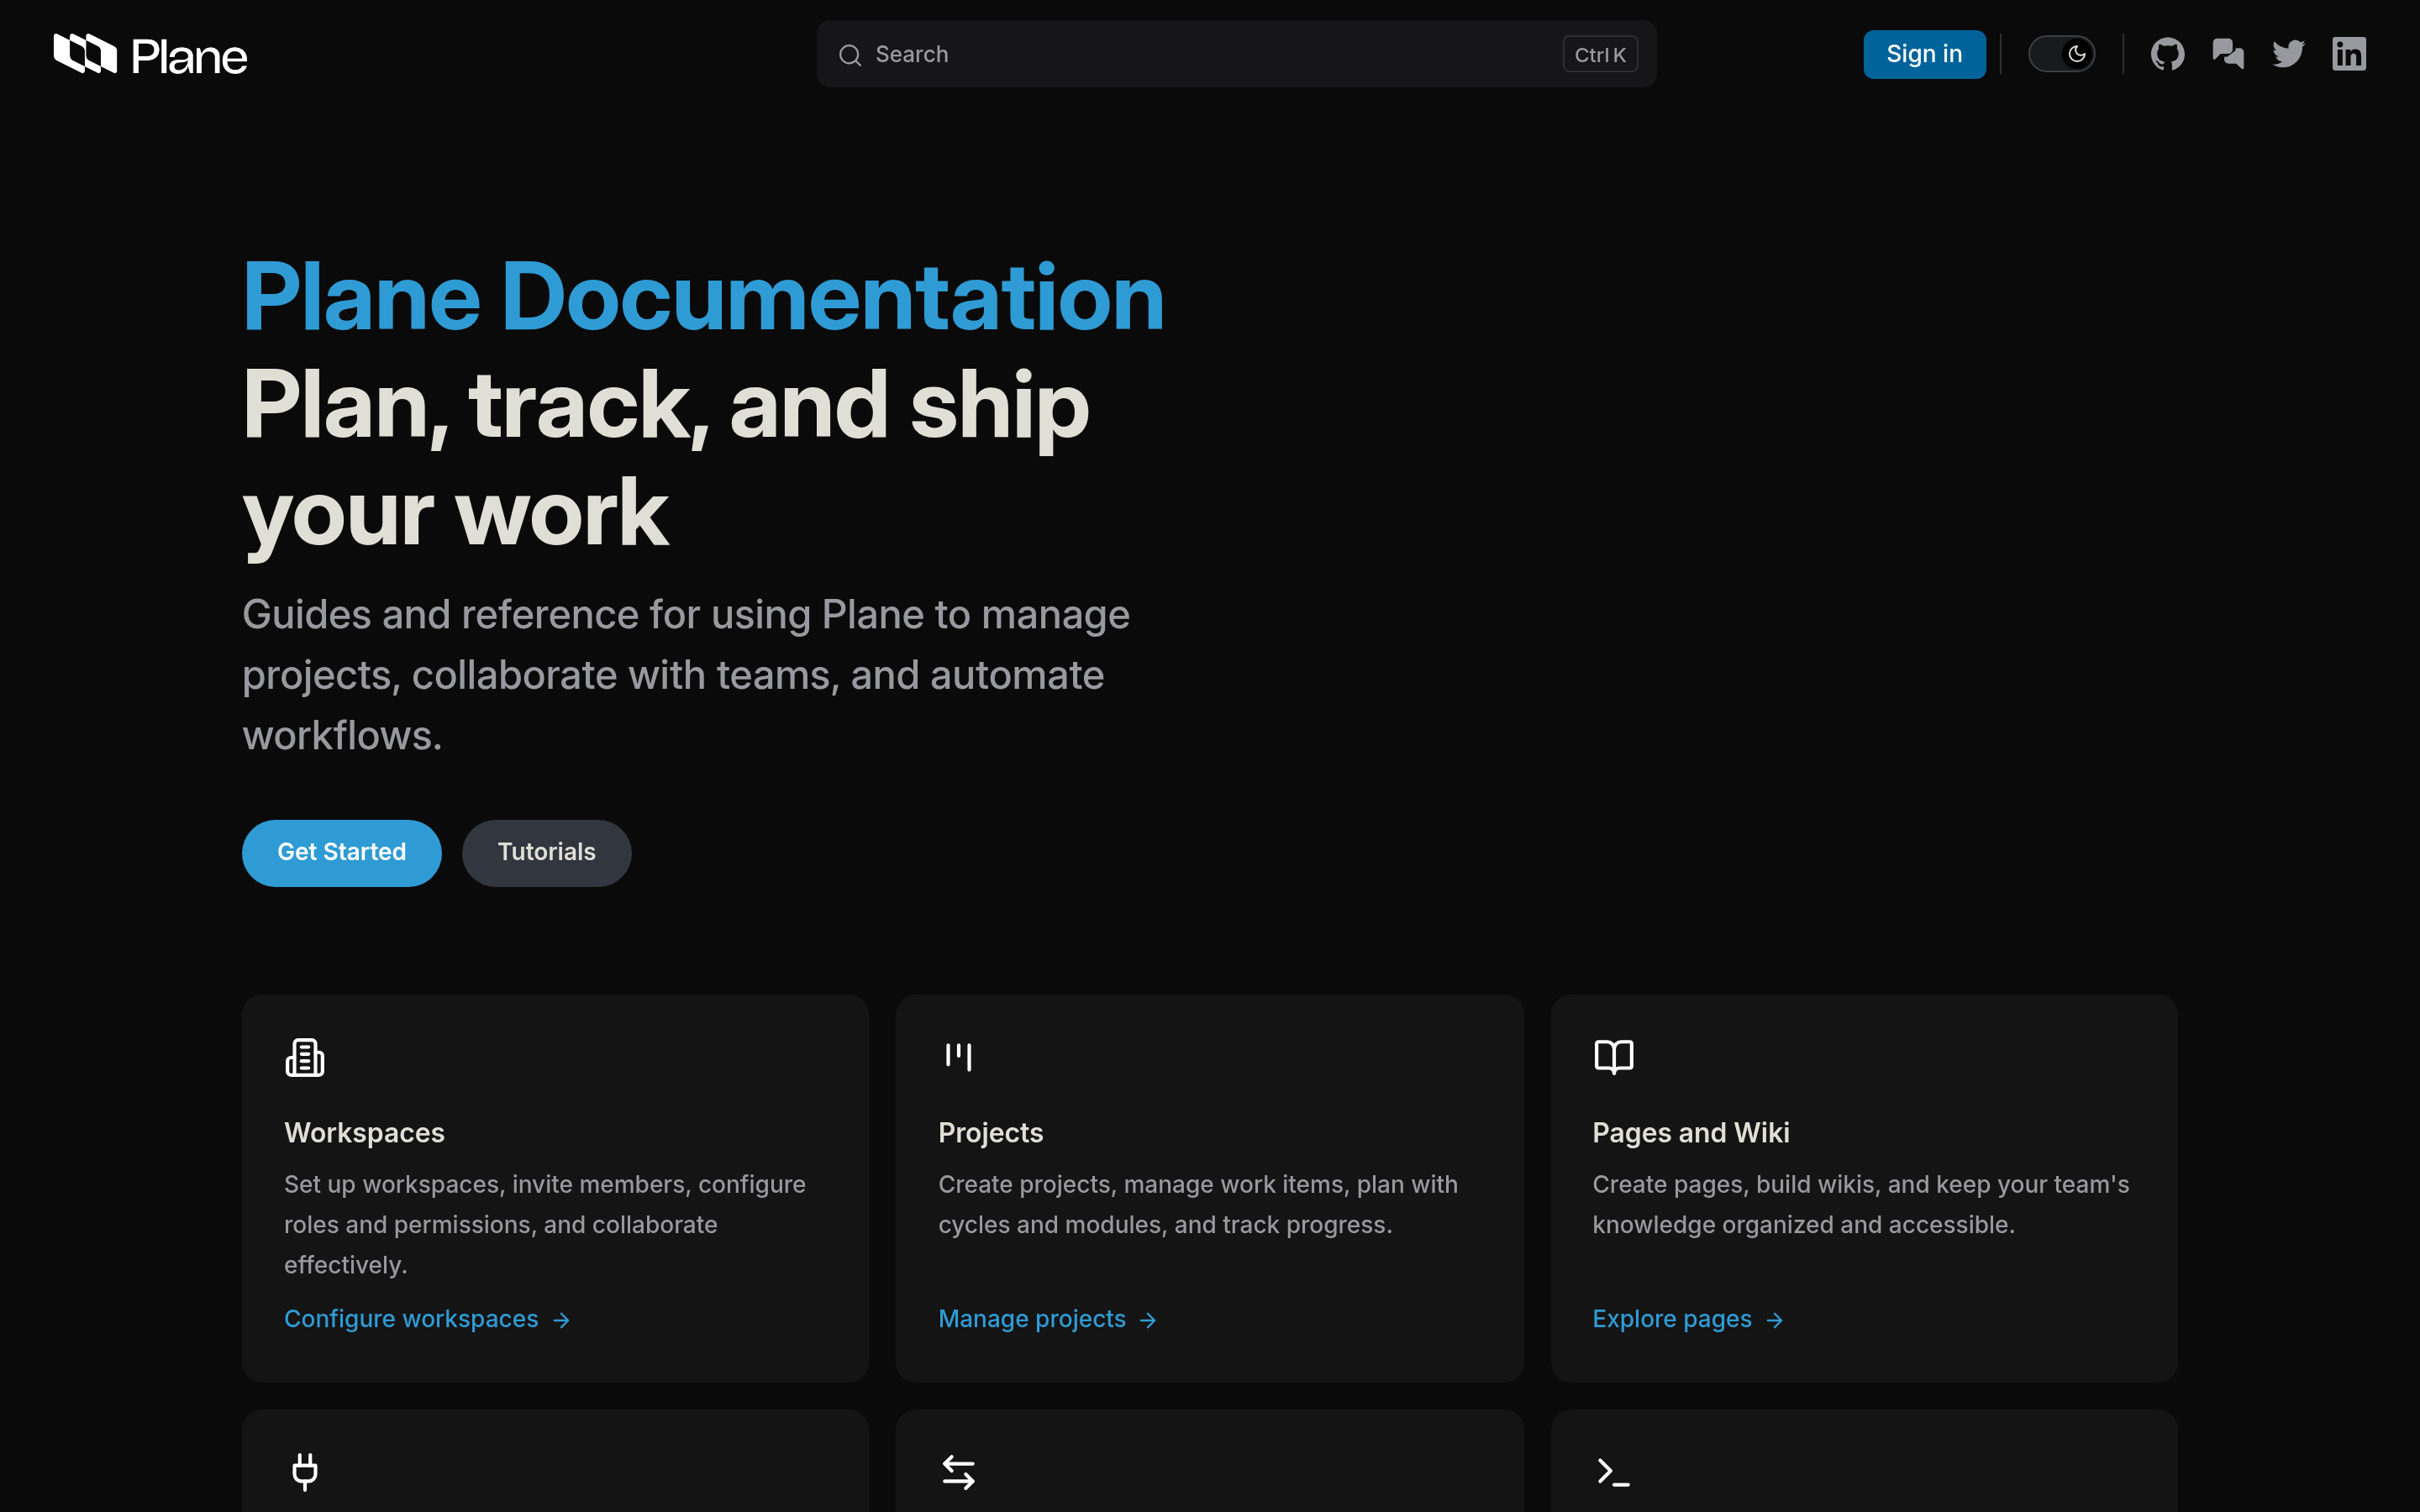Click the magnifier icon in the search bar
Image resolution: width=2420 pixels, height=1512 pixels.
pos(850,55)
